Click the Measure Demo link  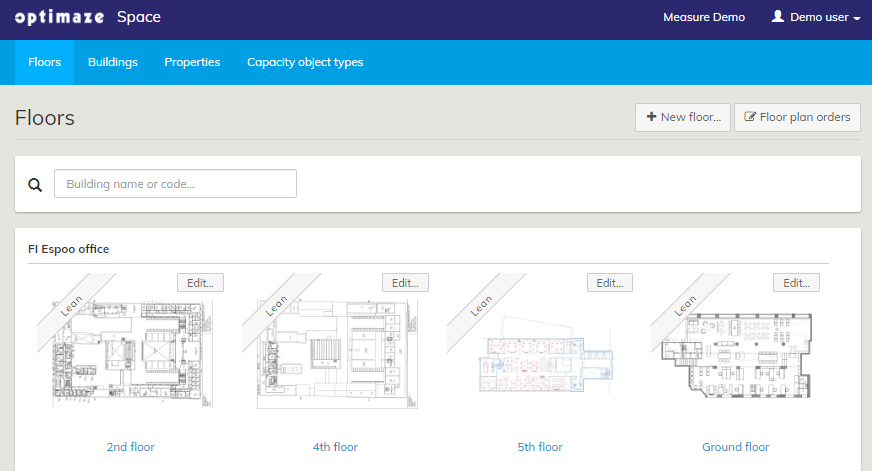click(x=703, y=17)
